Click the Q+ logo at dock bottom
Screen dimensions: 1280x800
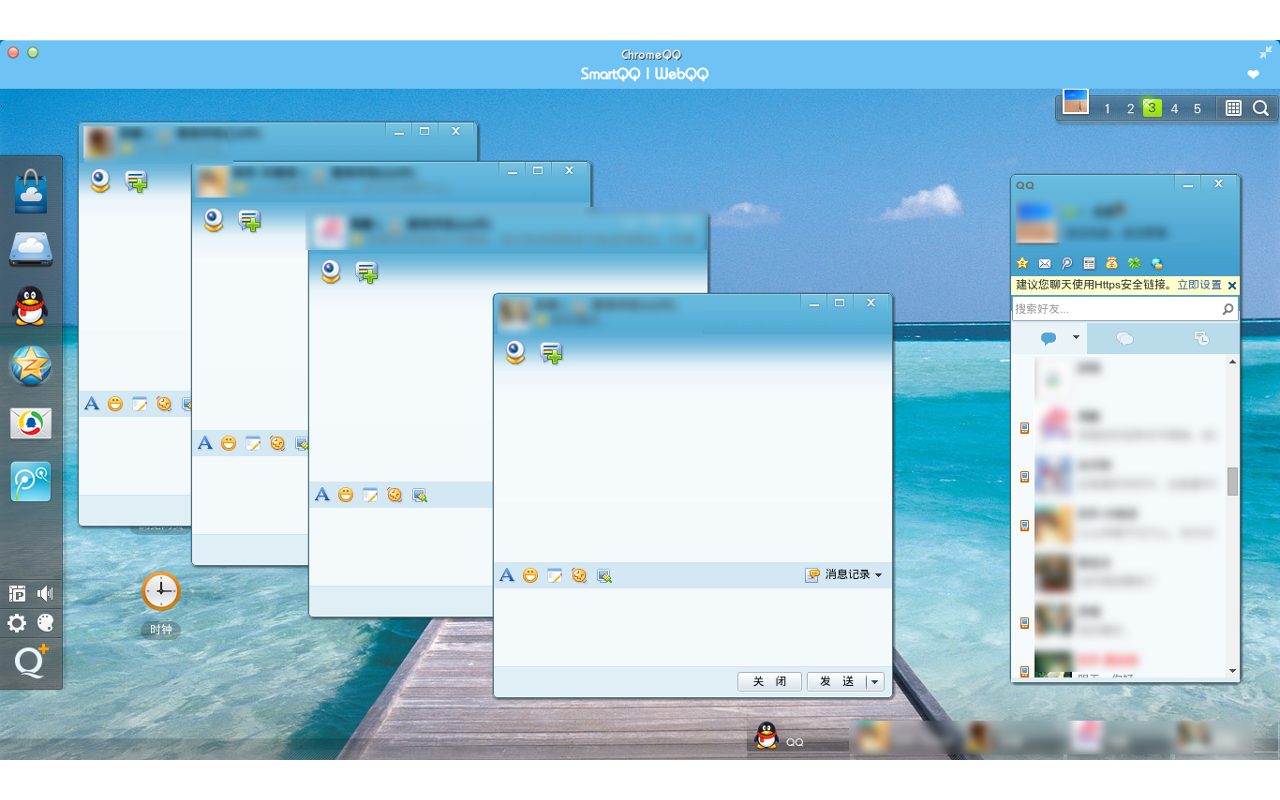(31, 661)
